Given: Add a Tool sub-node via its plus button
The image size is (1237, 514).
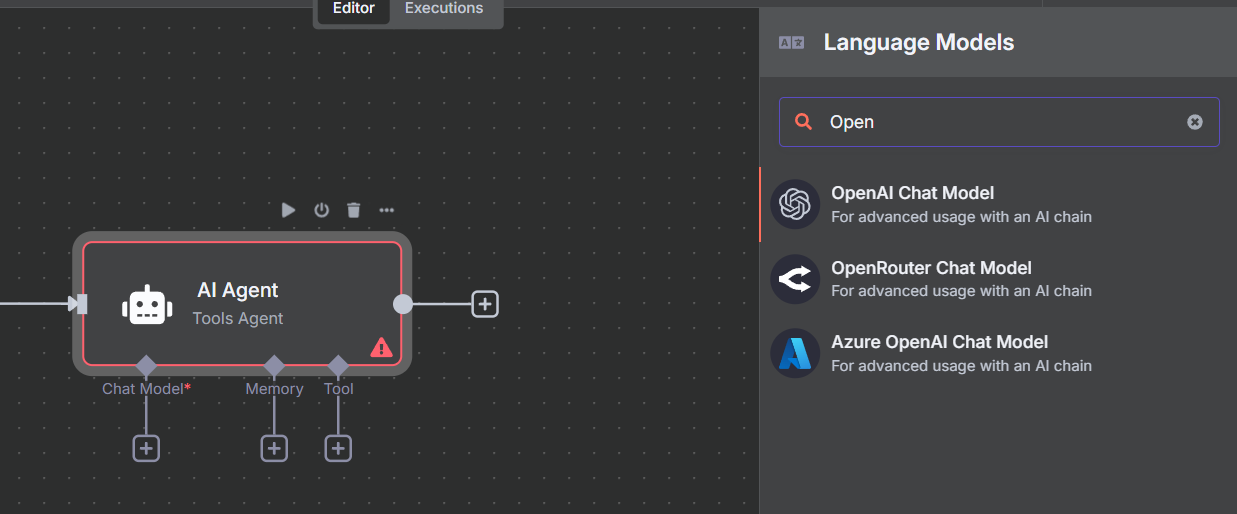Looking at the screenshot, I should [x=338, y=448].
